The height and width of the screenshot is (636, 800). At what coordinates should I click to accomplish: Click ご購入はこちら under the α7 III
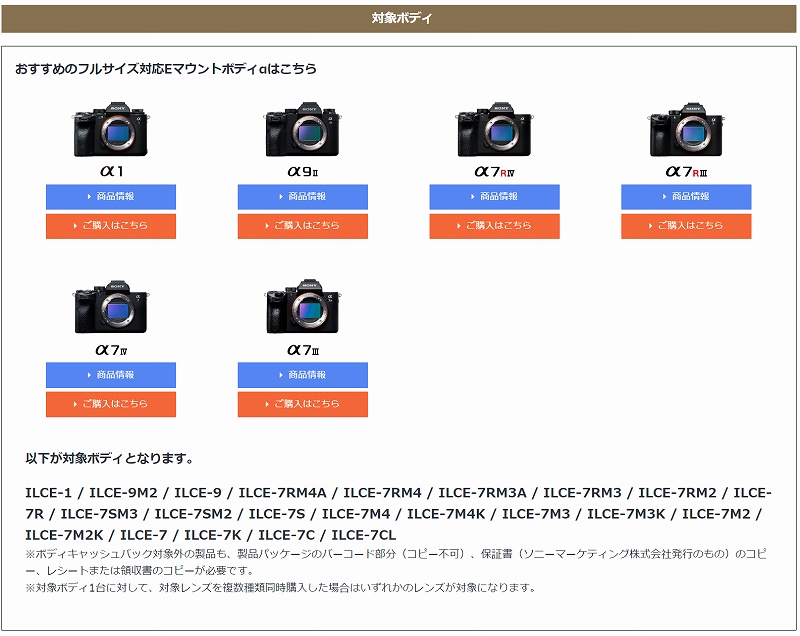tap(303, 404)
